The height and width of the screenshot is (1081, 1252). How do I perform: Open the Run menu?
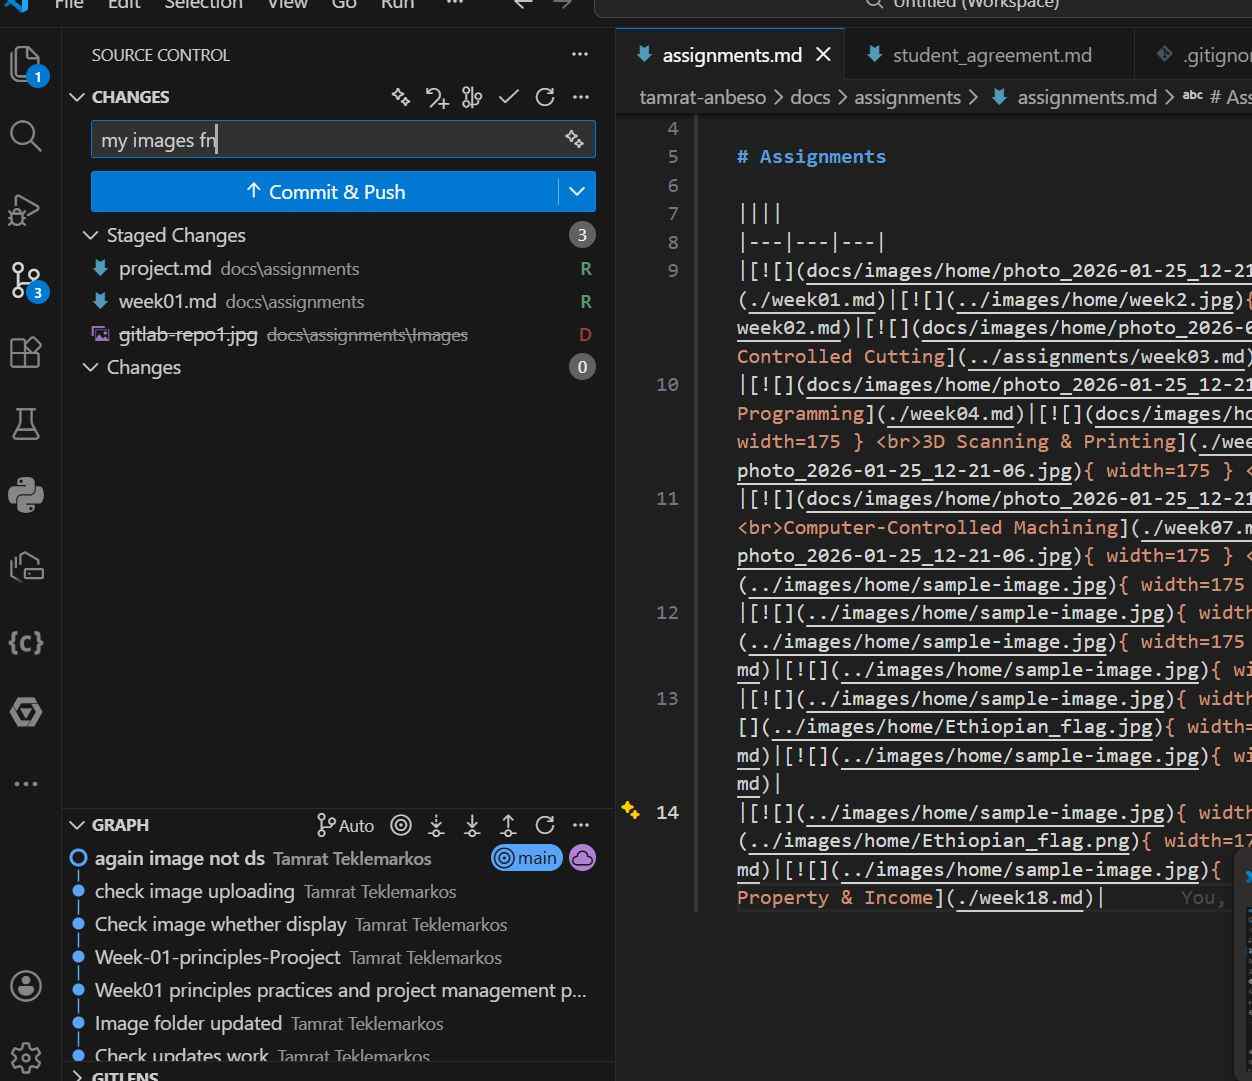tap(397, 4)
